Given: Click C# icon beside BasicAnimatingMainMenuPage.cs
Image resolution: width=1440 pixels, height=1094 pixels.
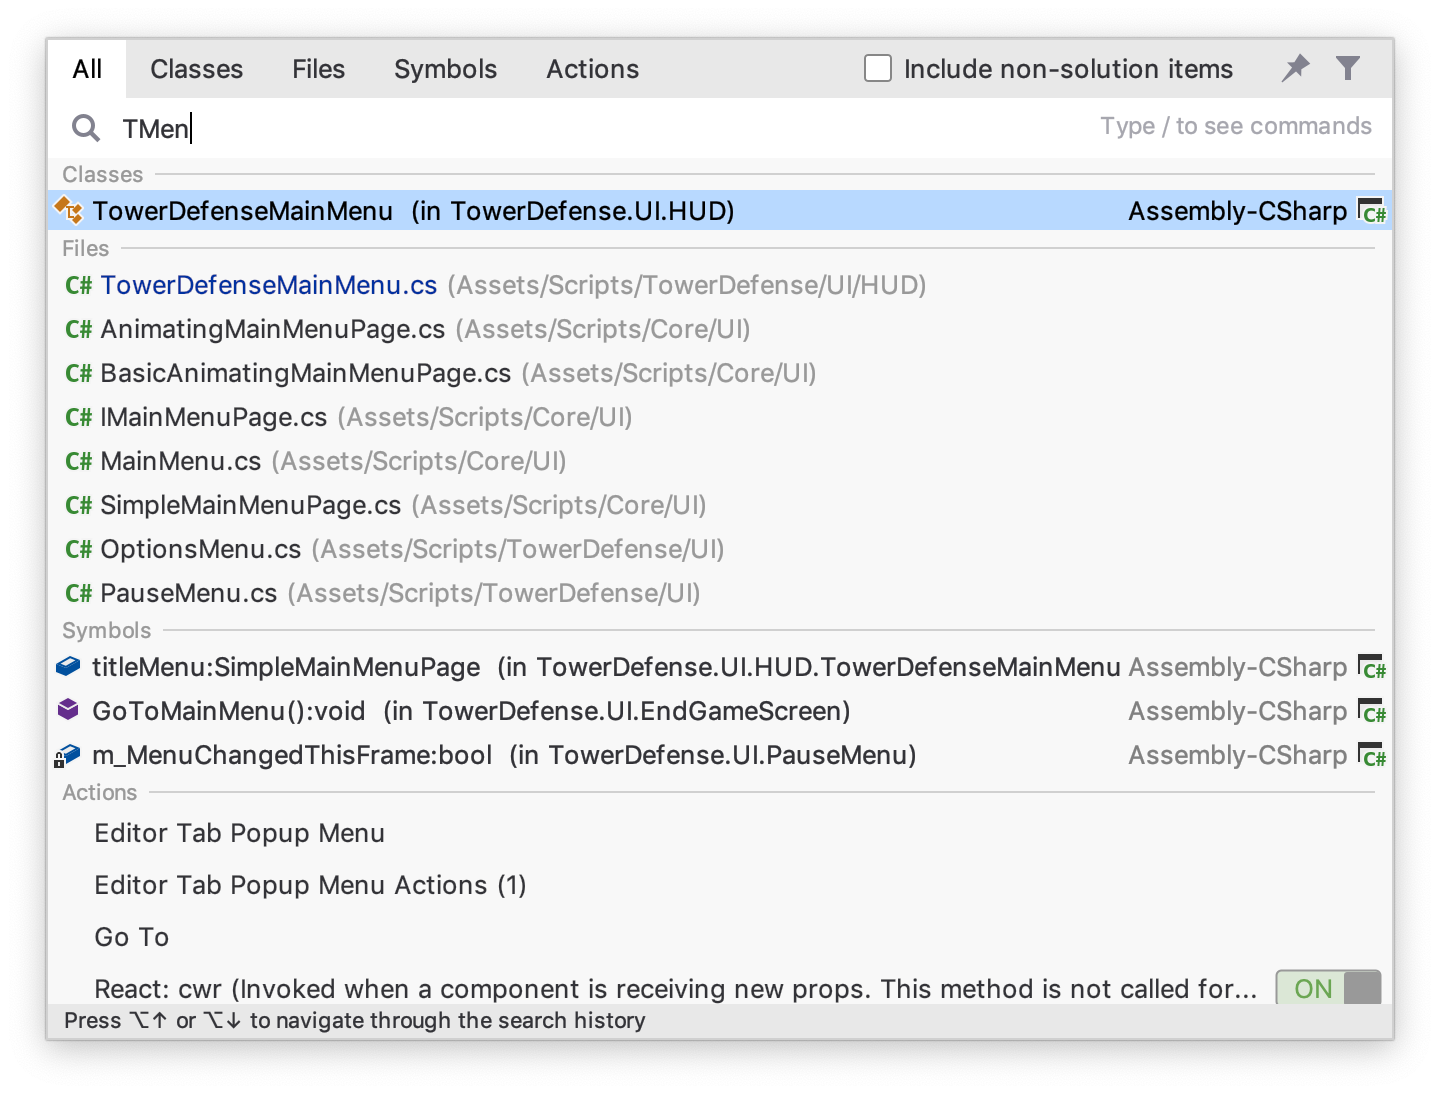Looking at the screenshot, I should coord(78,373).
